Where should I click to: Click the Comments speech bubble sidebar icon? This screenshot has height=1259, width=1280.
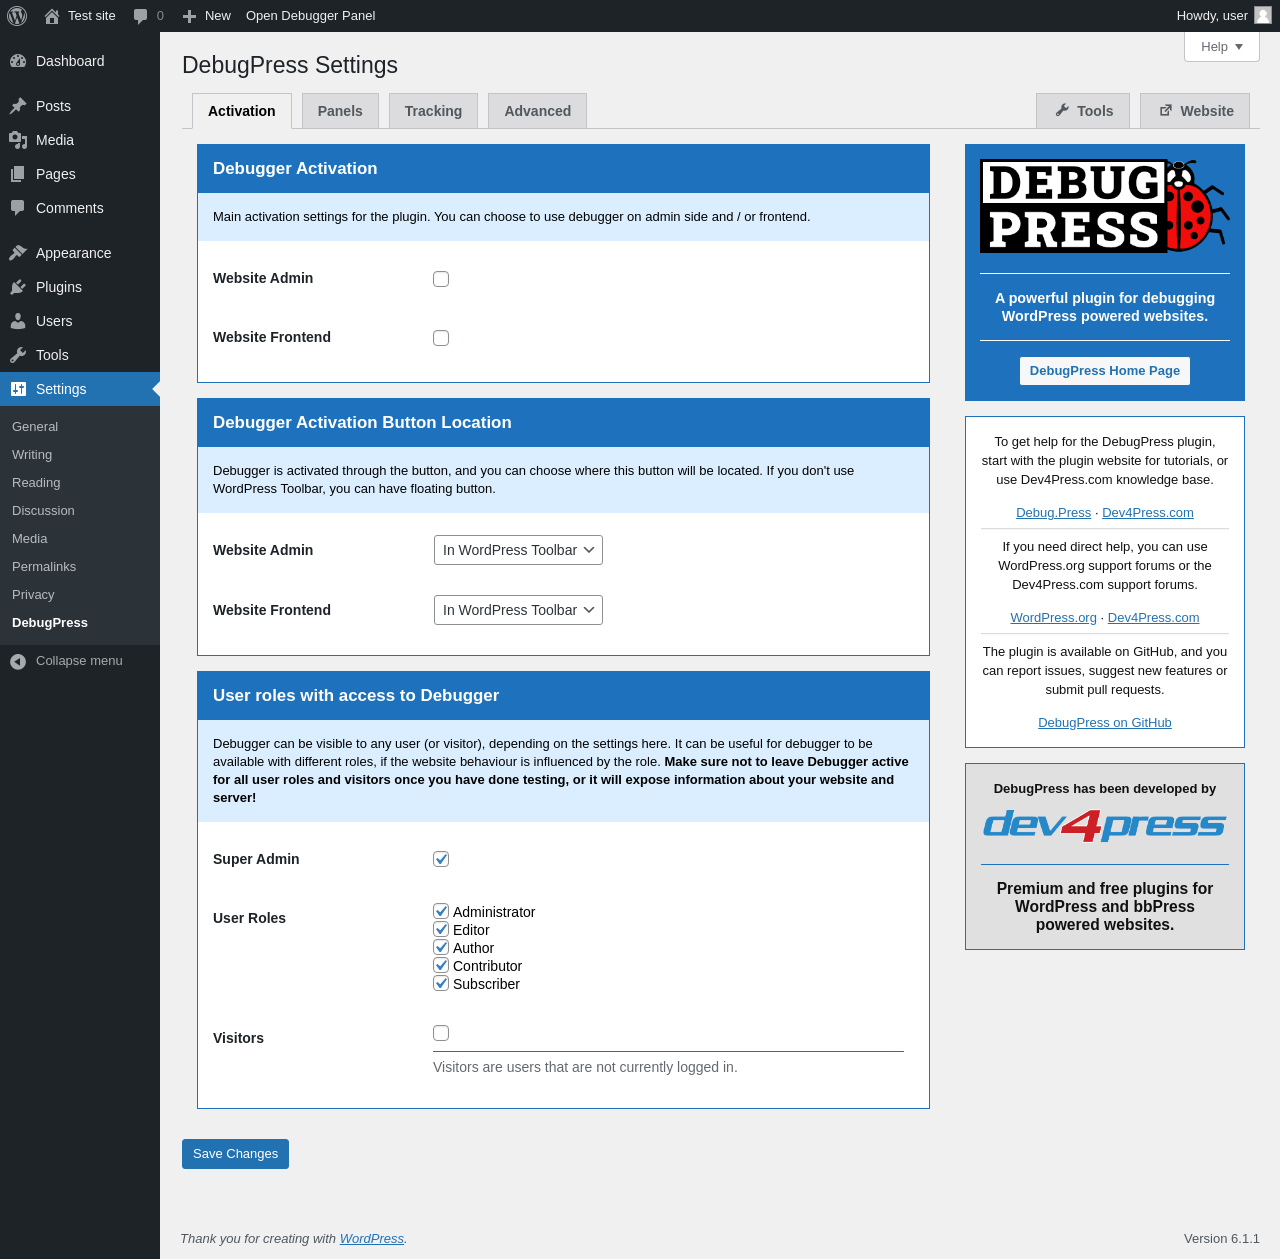pos(18,208)
